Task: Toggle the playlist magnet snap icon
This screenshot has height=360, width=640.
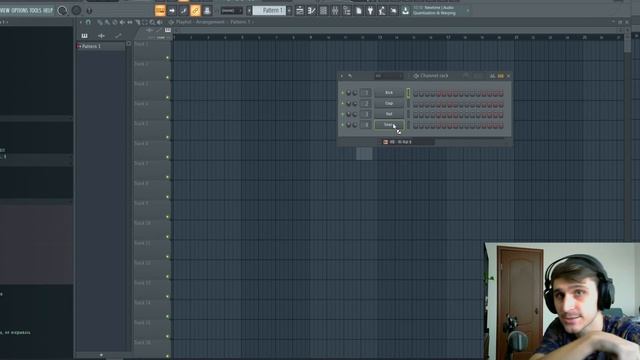Action: (x=88, y=22)
